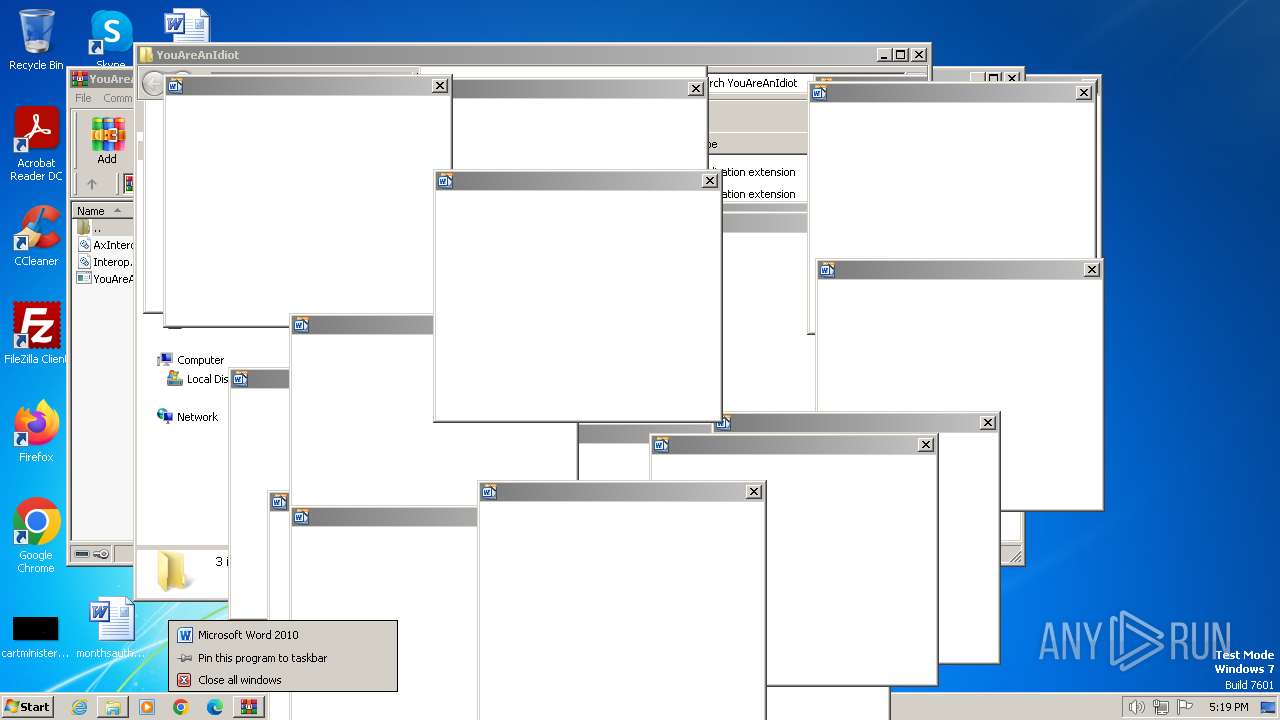Click the WinRAR key icon in status bar

101,554
